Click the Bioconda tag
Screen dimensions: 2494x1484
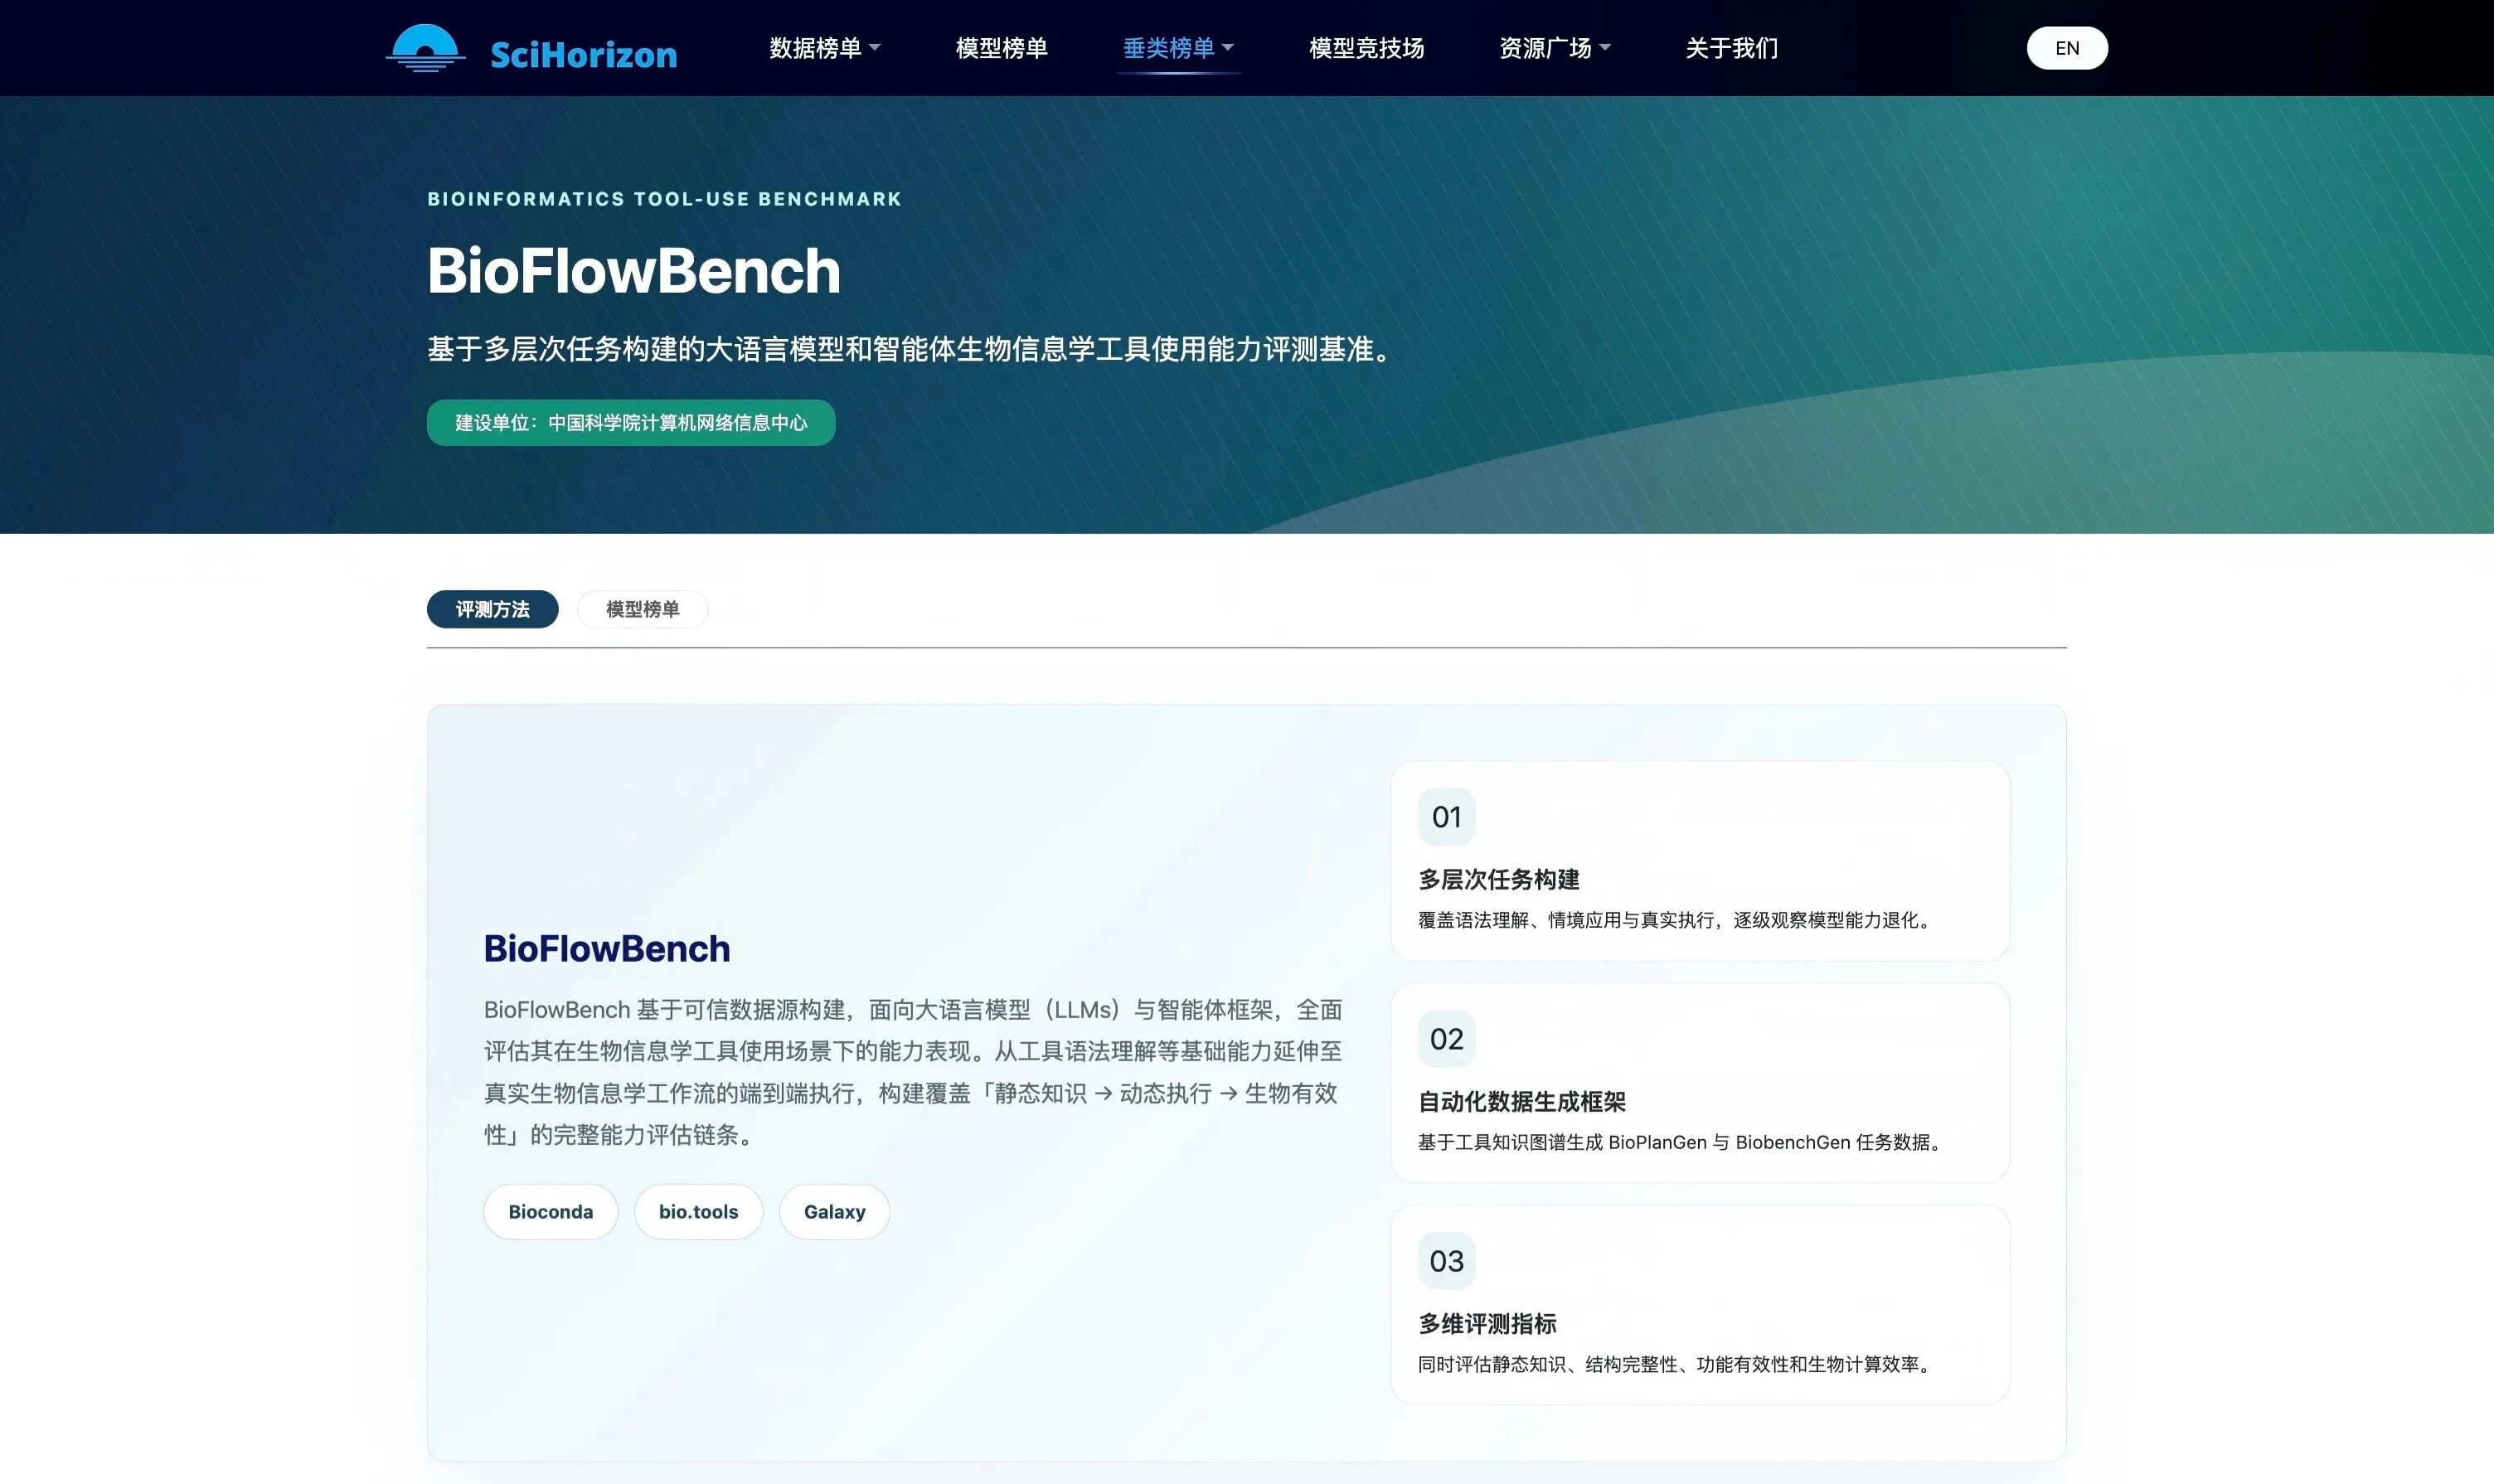point(551,1212)
